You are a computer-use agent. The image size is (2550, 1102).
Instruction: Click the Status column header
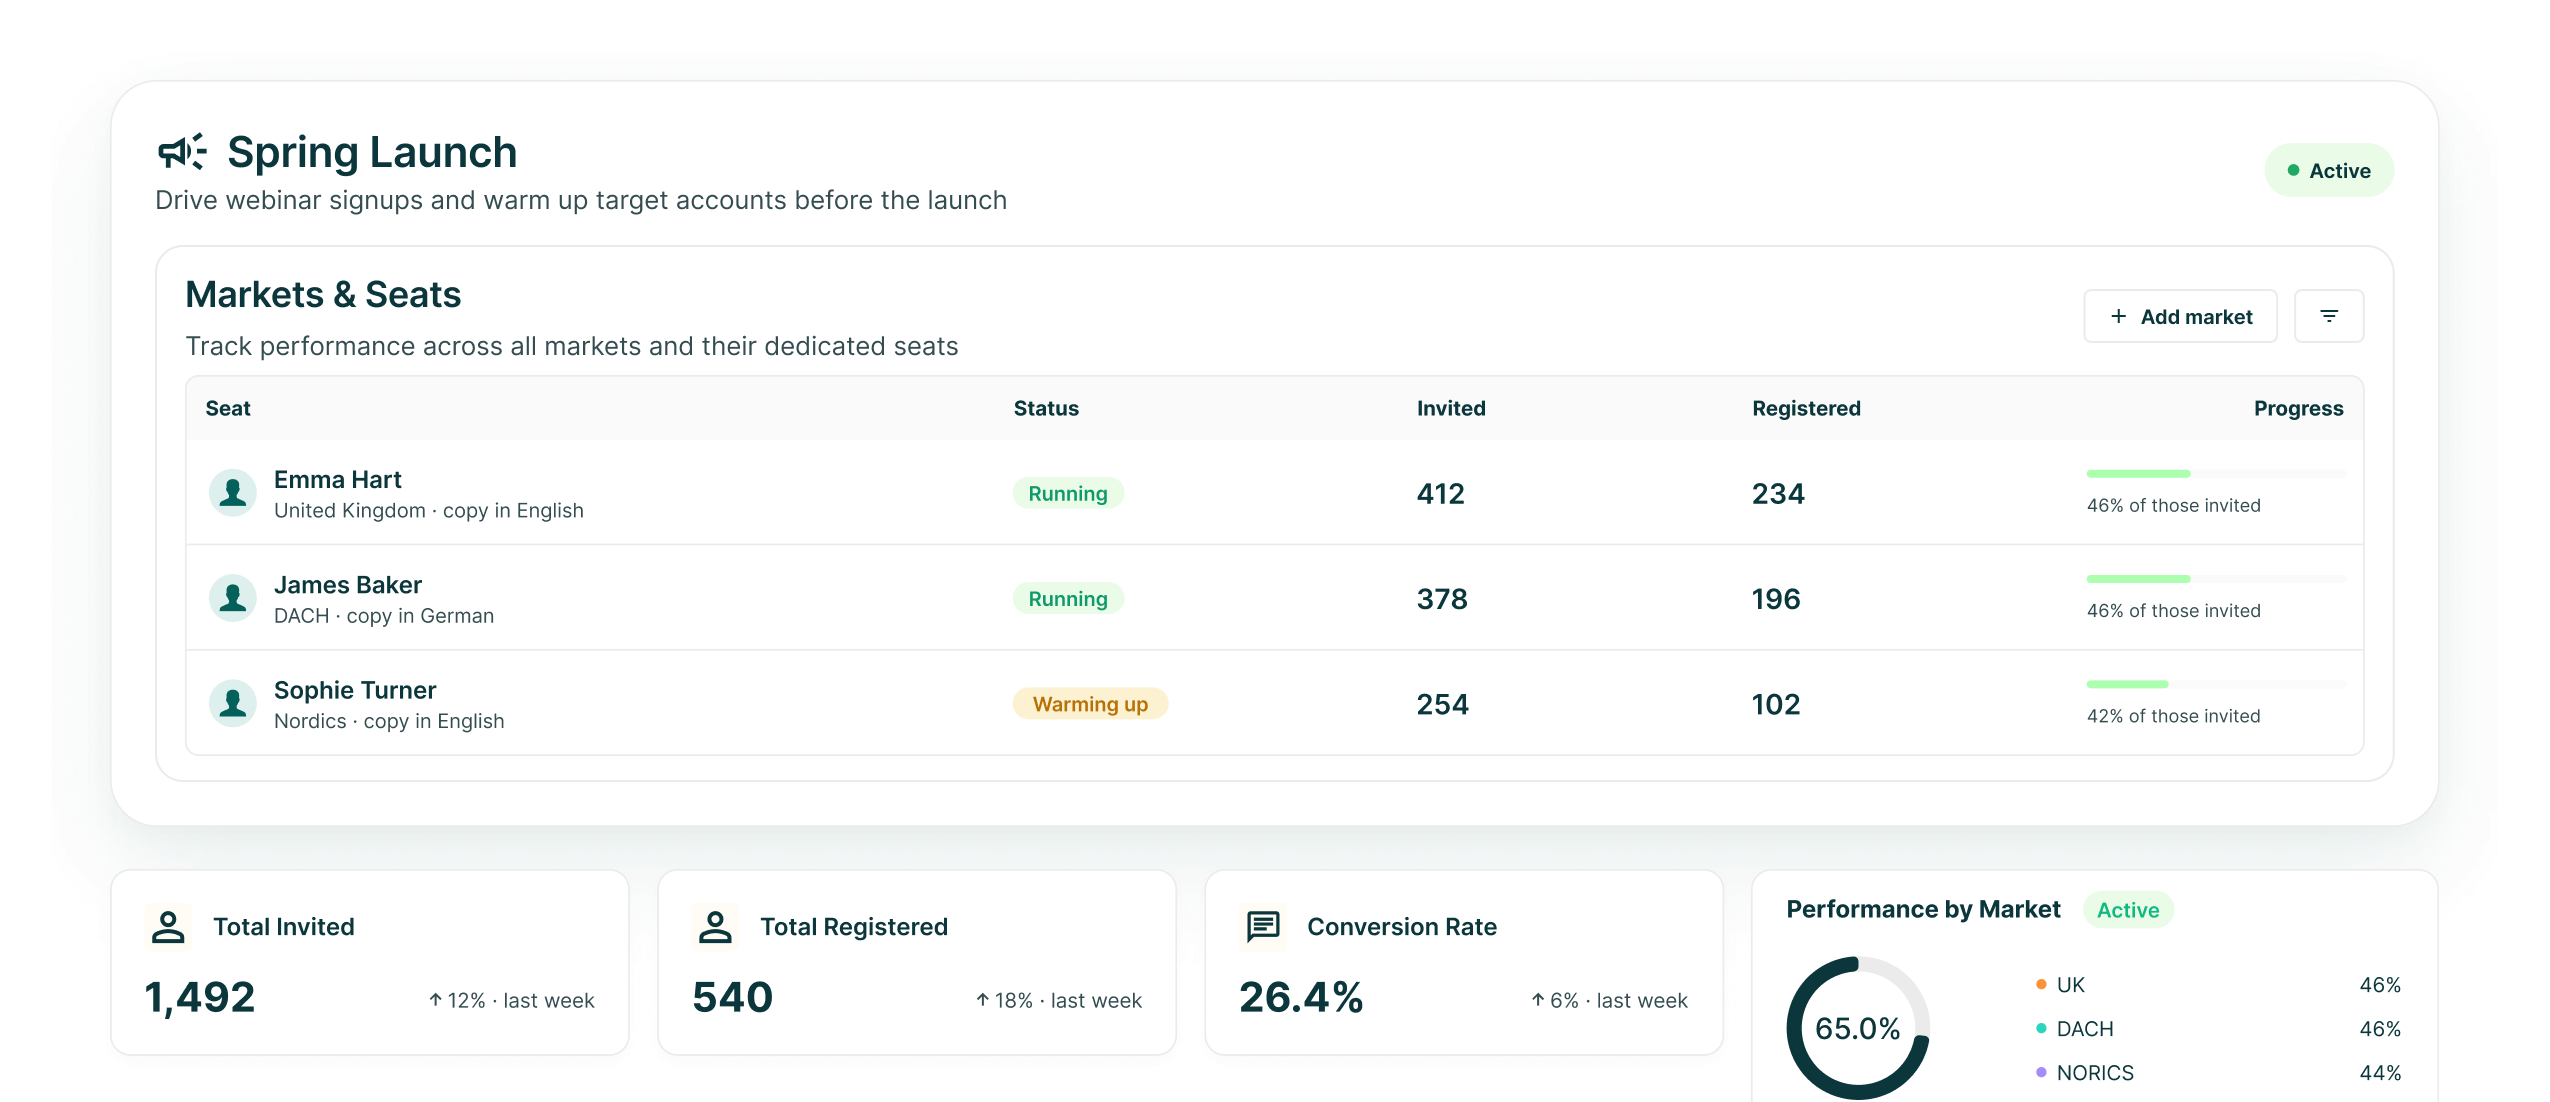pos(1046,408)
